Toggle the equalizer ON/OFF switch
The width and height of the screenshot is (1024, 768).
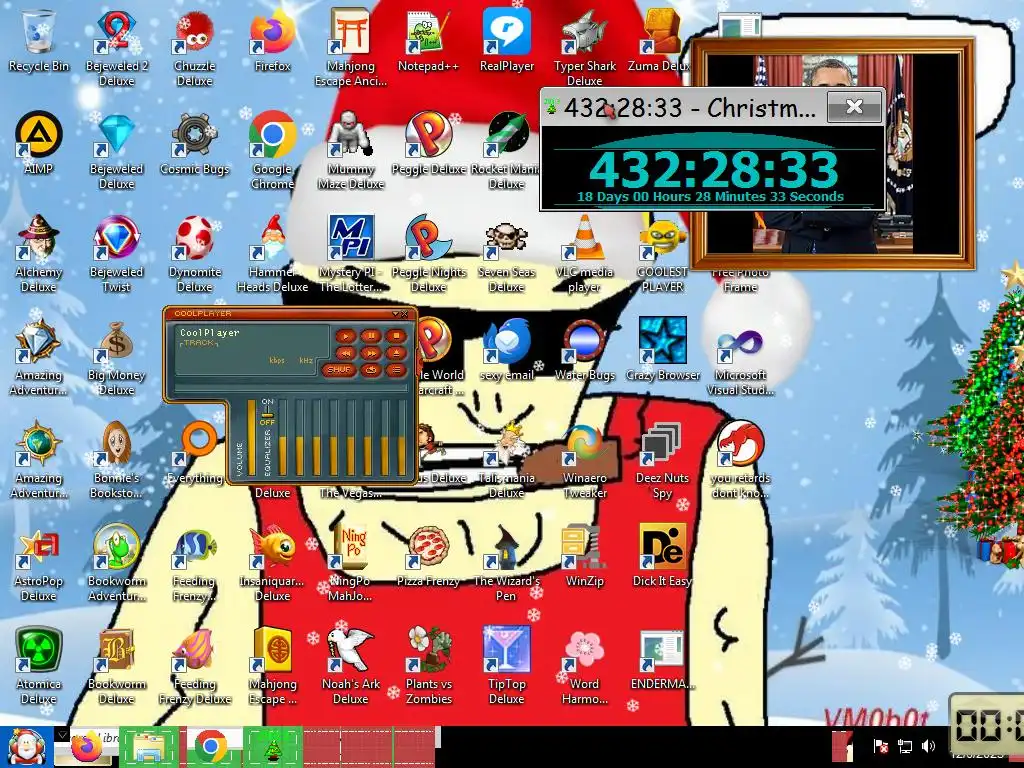(x=267, y=413)
